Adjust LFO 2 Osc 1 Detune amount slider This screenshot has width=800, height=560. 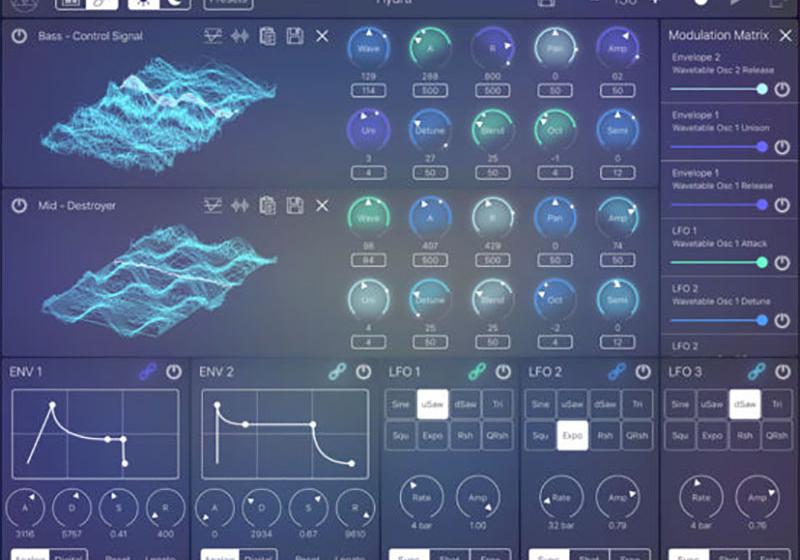click(x=718, y=320)
